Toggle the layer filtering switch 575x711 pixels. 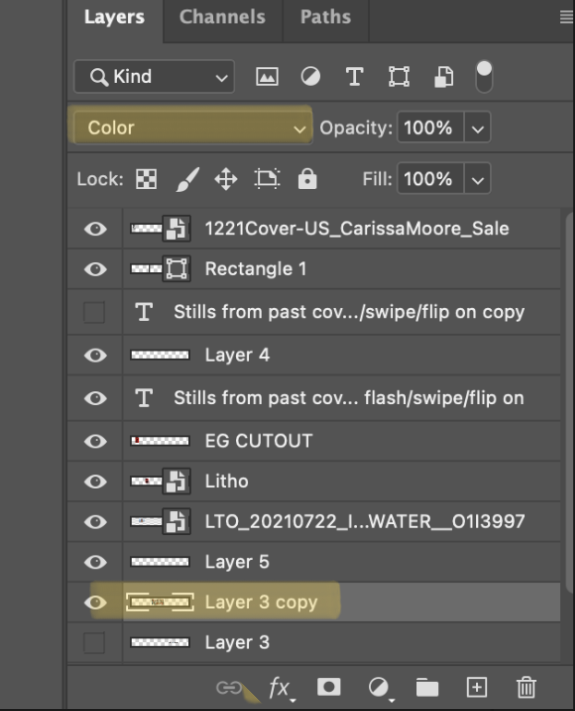(484, 77)
